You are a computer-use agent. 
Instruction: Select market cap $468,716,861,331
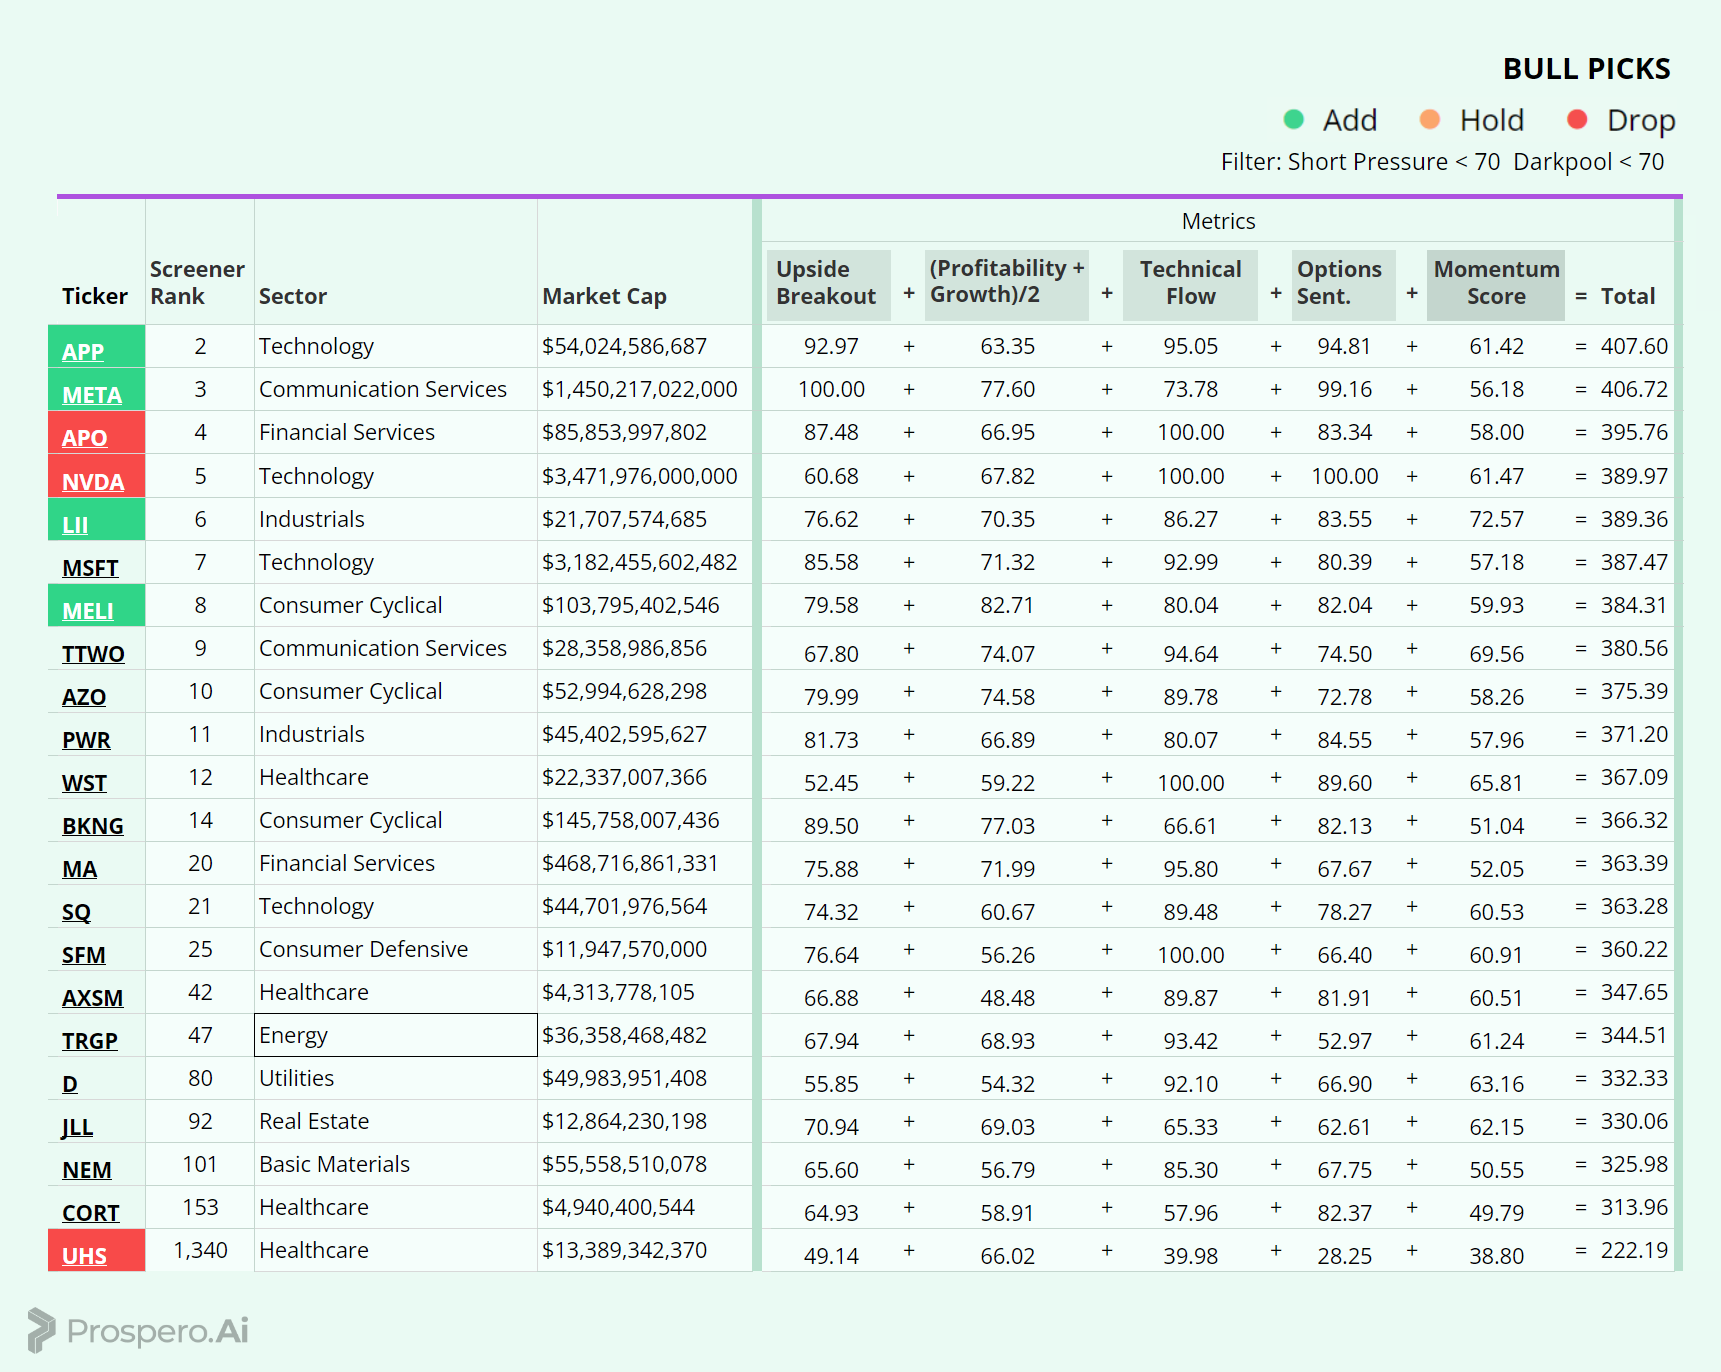[x=630, y=863]
